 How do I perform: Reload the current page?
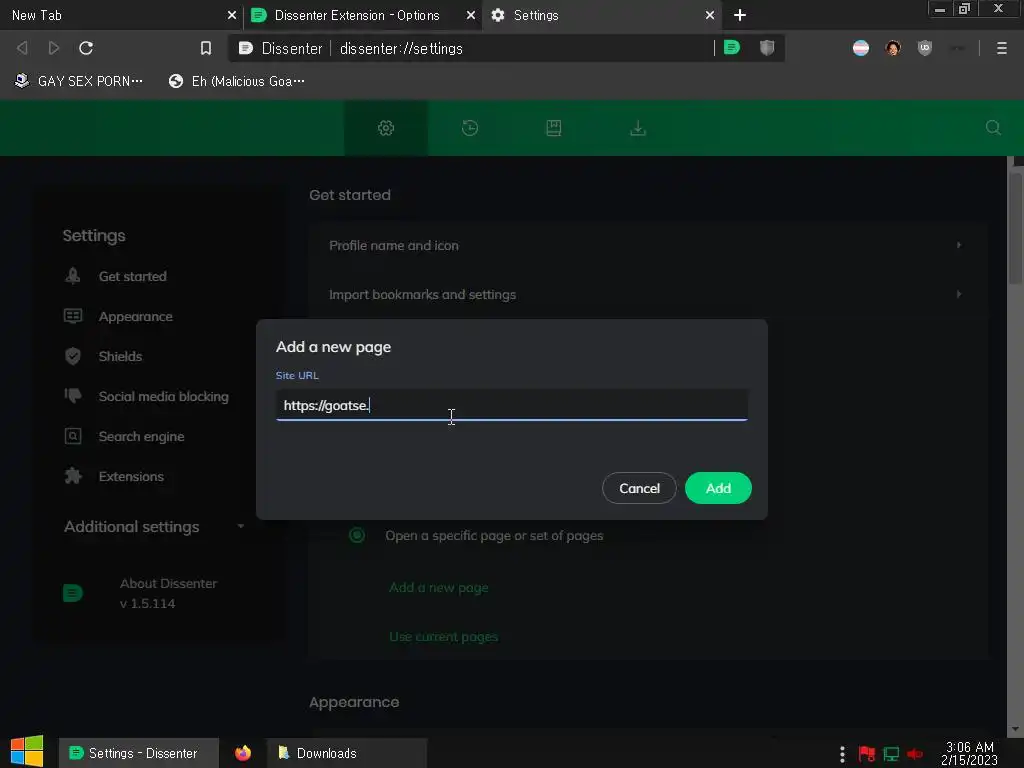coord(86,48)
